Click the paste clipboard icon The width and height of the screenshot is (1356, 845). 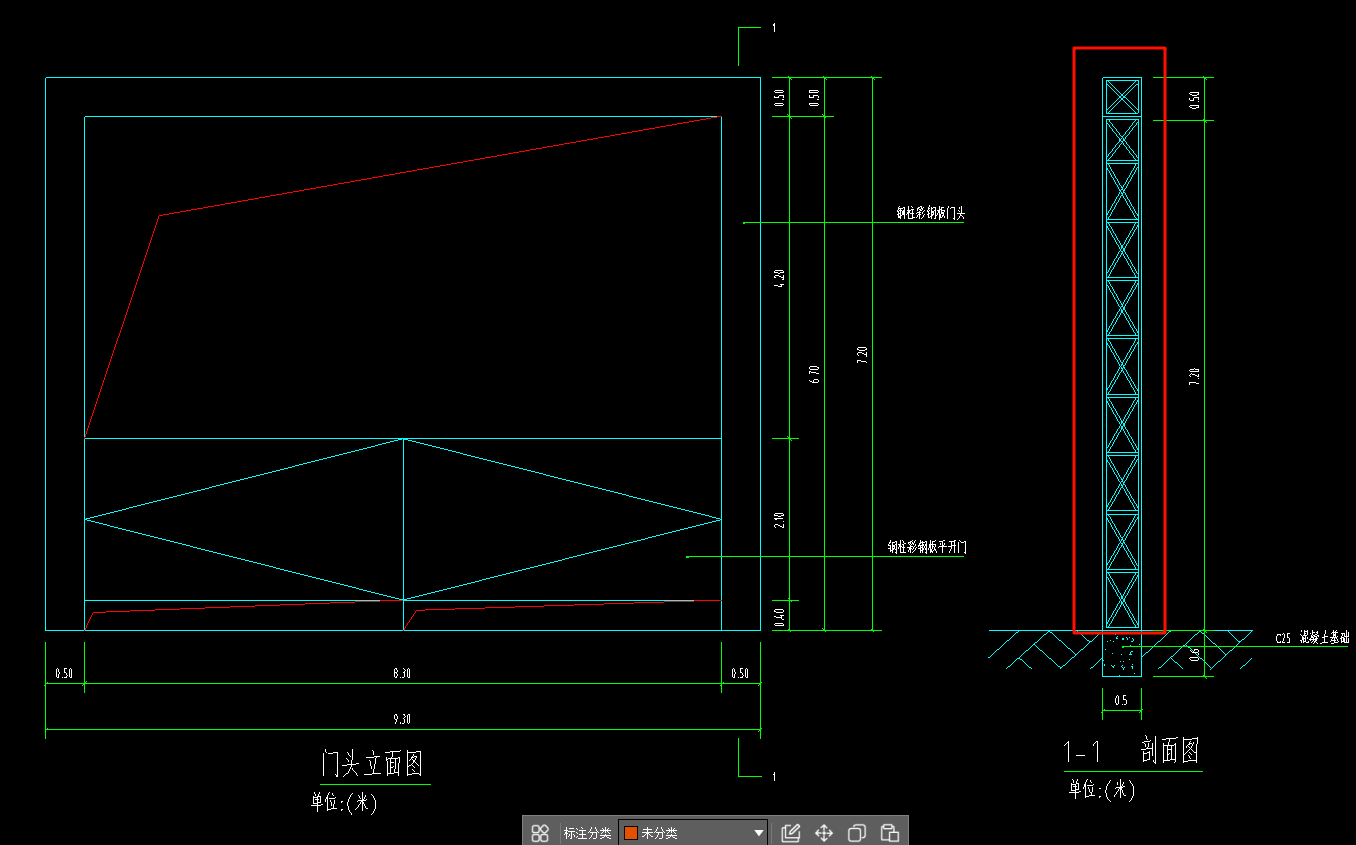pos(890,832)
